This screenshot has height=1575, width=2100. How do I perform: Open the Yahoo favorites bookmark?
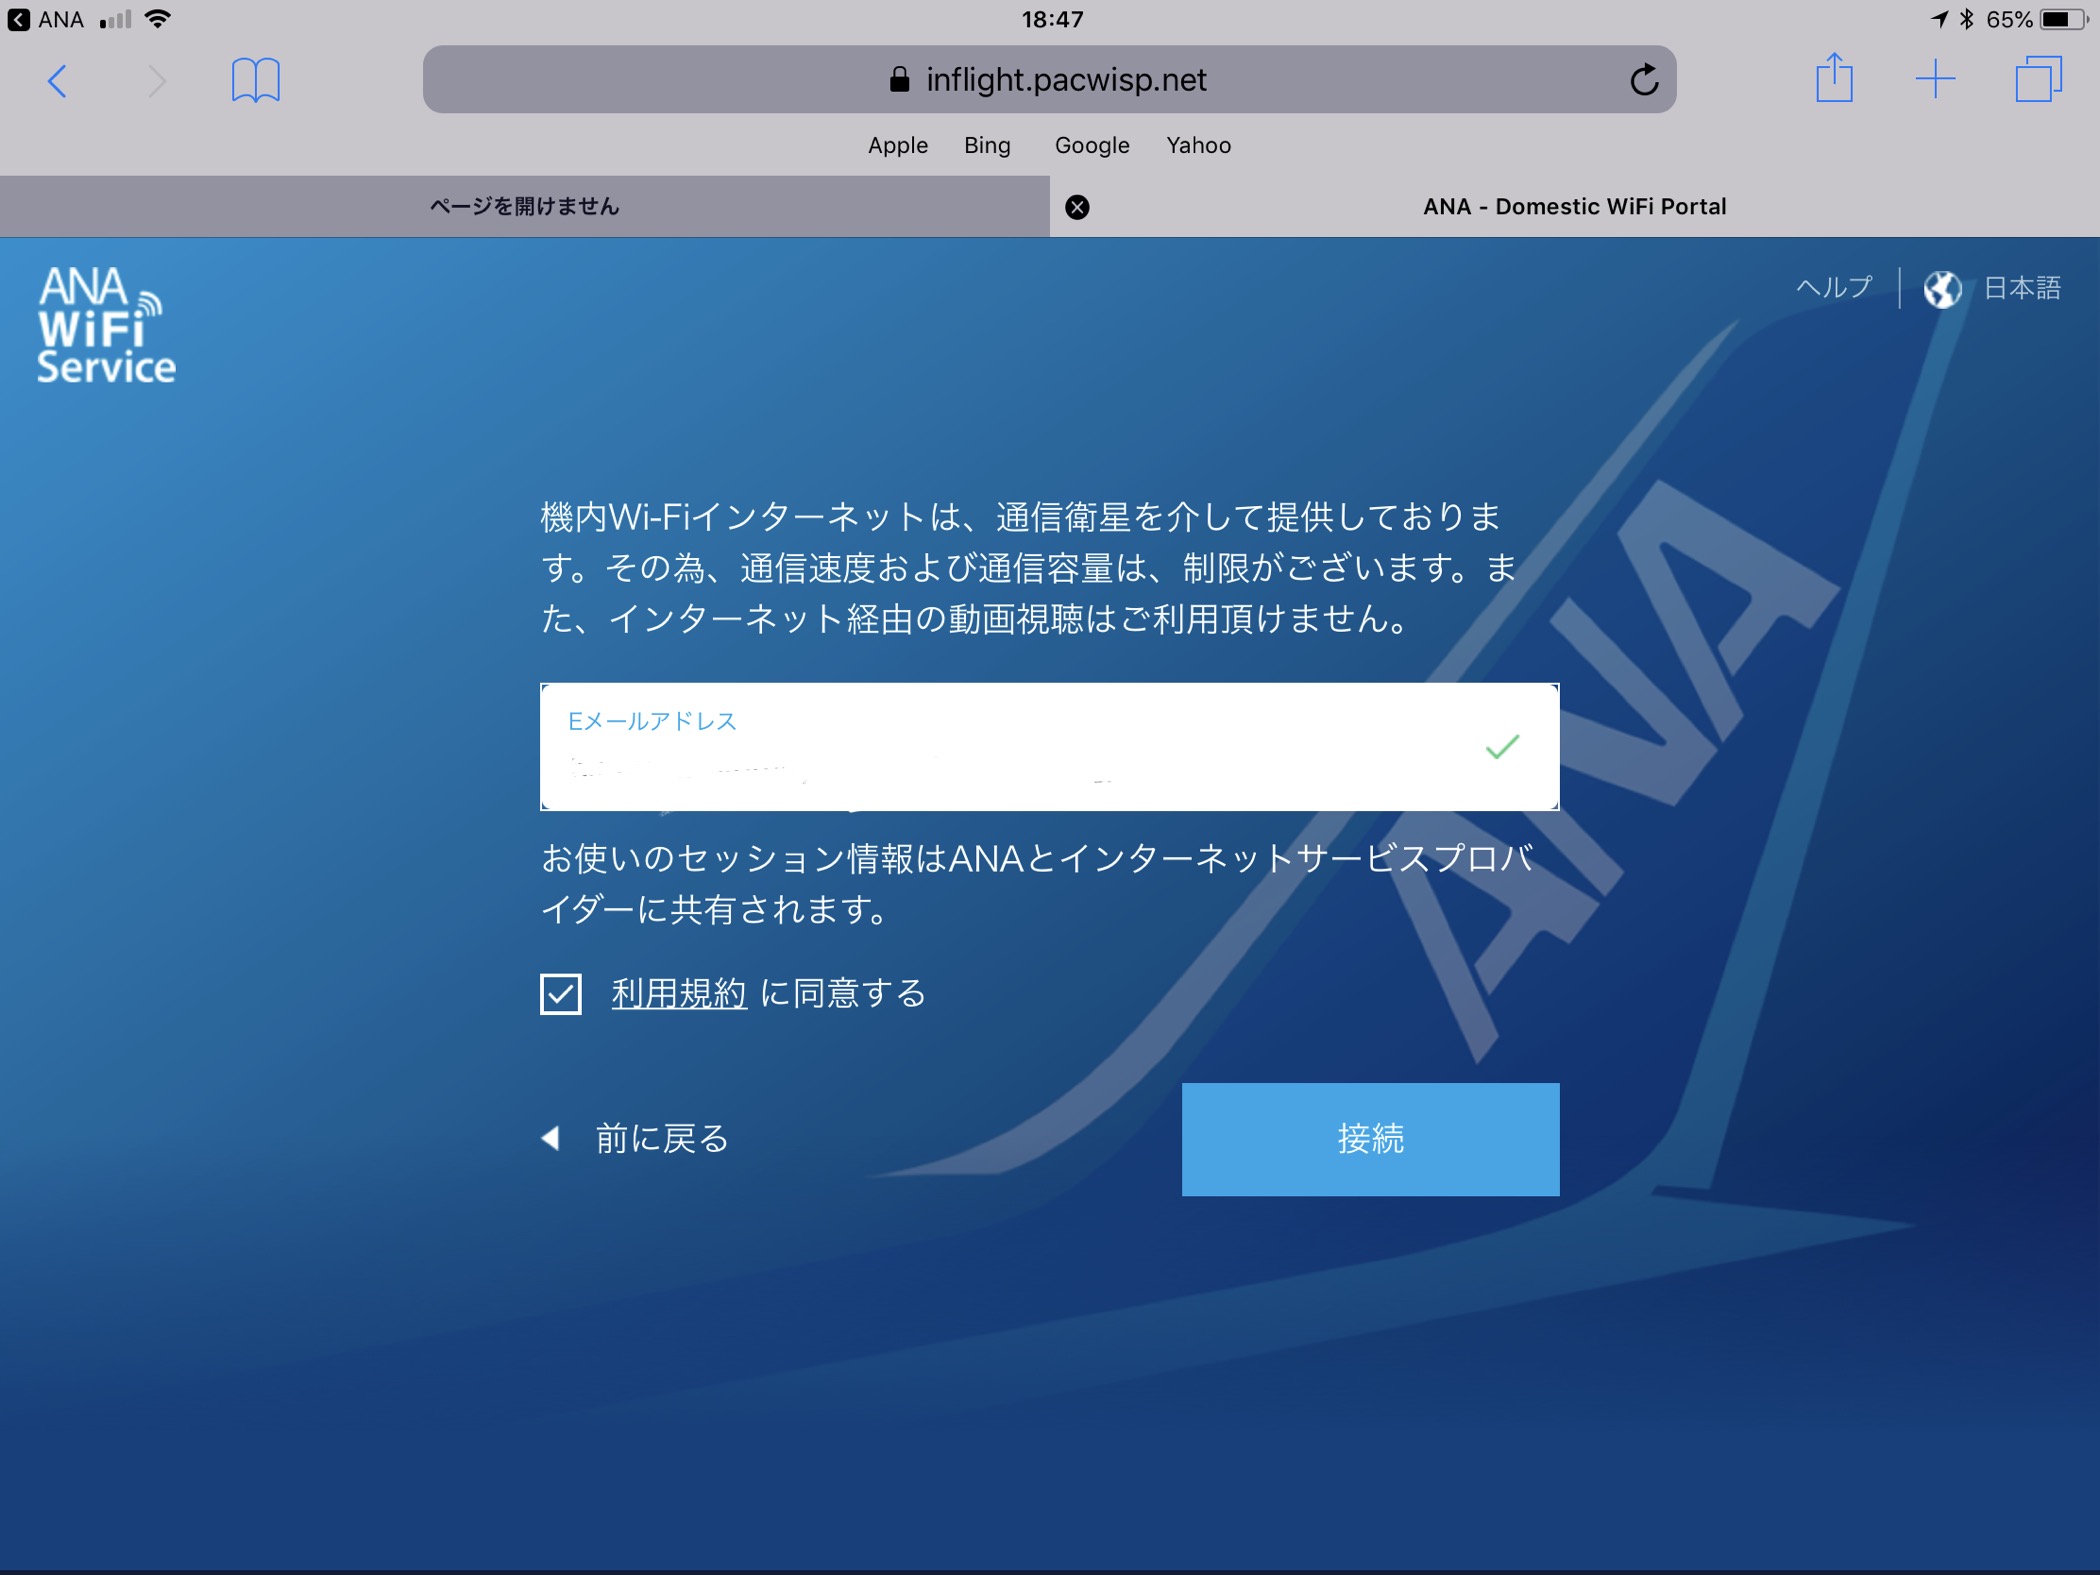click(x=1198, y=145)
